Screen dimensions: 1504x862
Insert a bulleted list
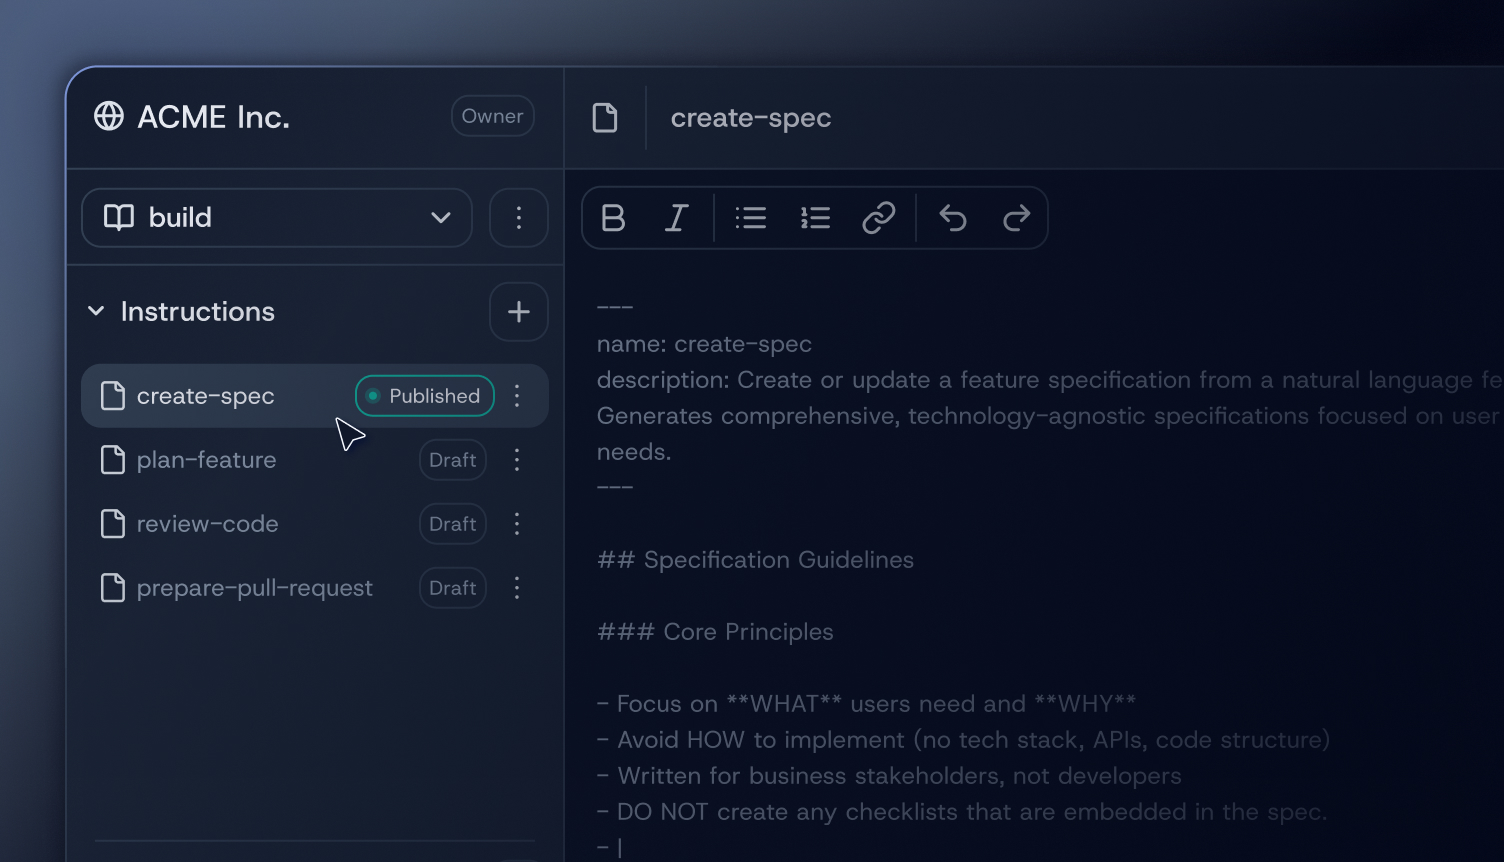point(751,217)
